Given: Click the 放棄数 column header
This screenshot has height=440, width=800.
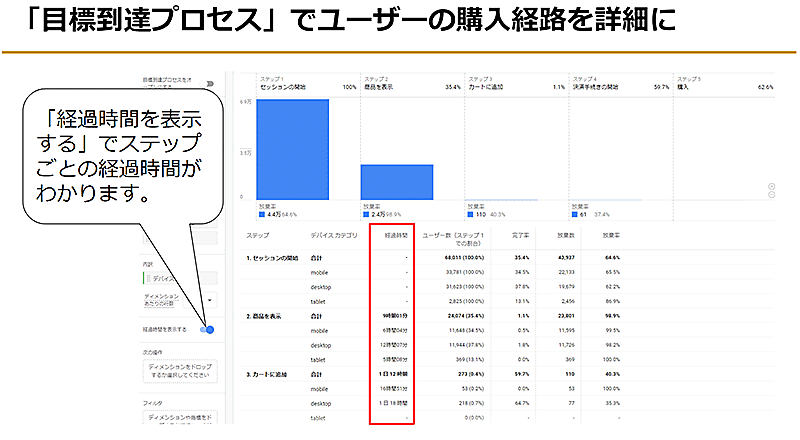Looking at the screenshot, I should pos(565,237).
